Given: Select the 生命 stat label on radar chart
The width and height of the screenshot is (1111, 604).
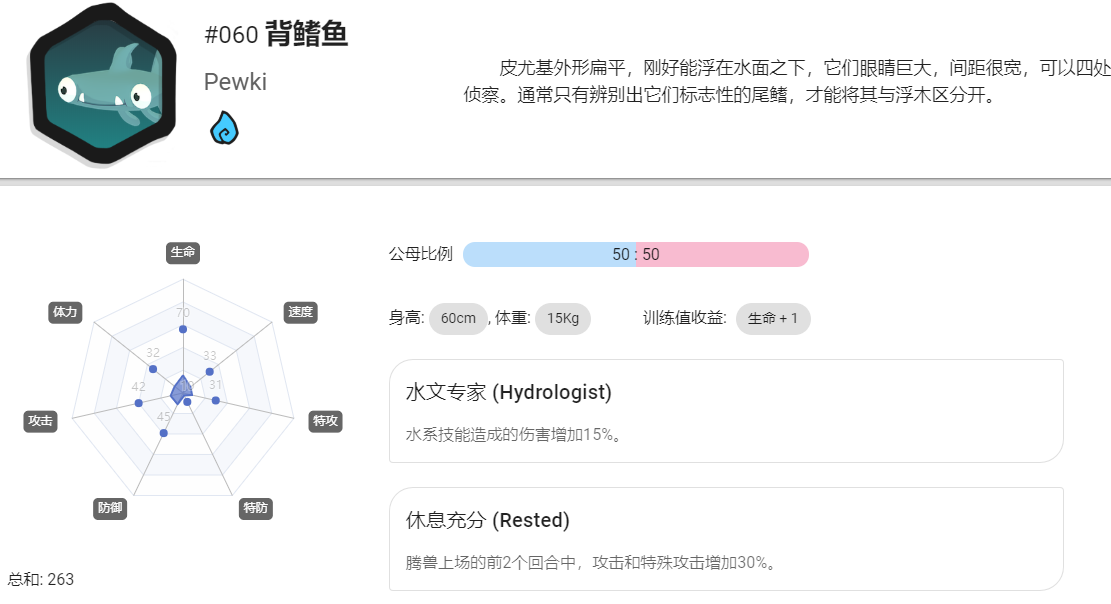Looking at the screenshot, I should point(183,252).
